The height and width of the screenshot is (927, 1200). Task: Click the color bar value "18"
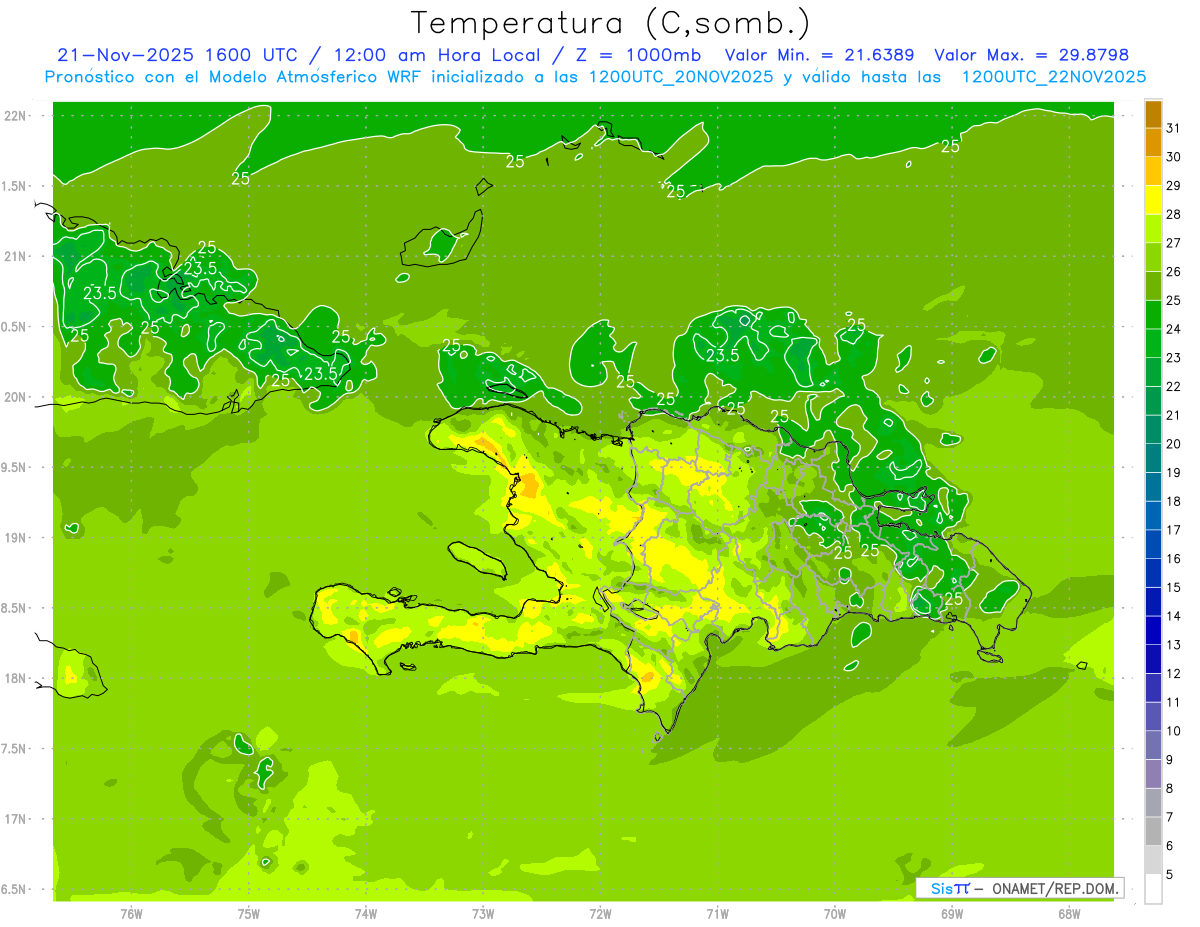coord(1174,502)
